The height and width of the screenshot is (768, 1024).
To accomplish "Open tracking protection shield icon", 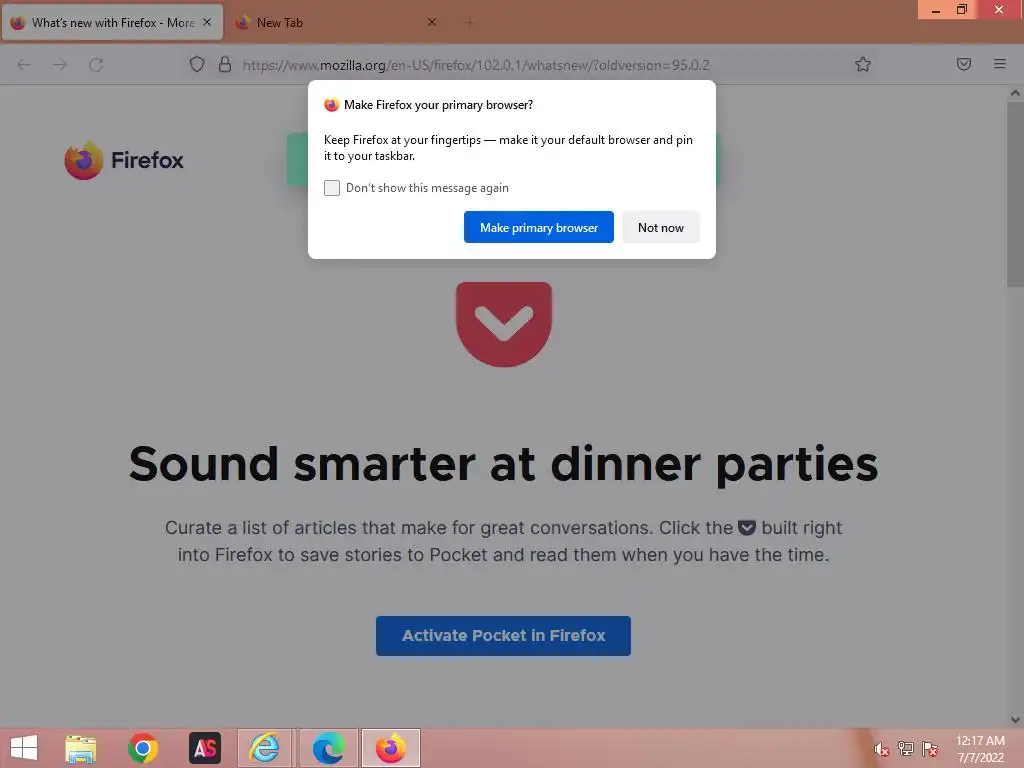I will coord(197,65).
